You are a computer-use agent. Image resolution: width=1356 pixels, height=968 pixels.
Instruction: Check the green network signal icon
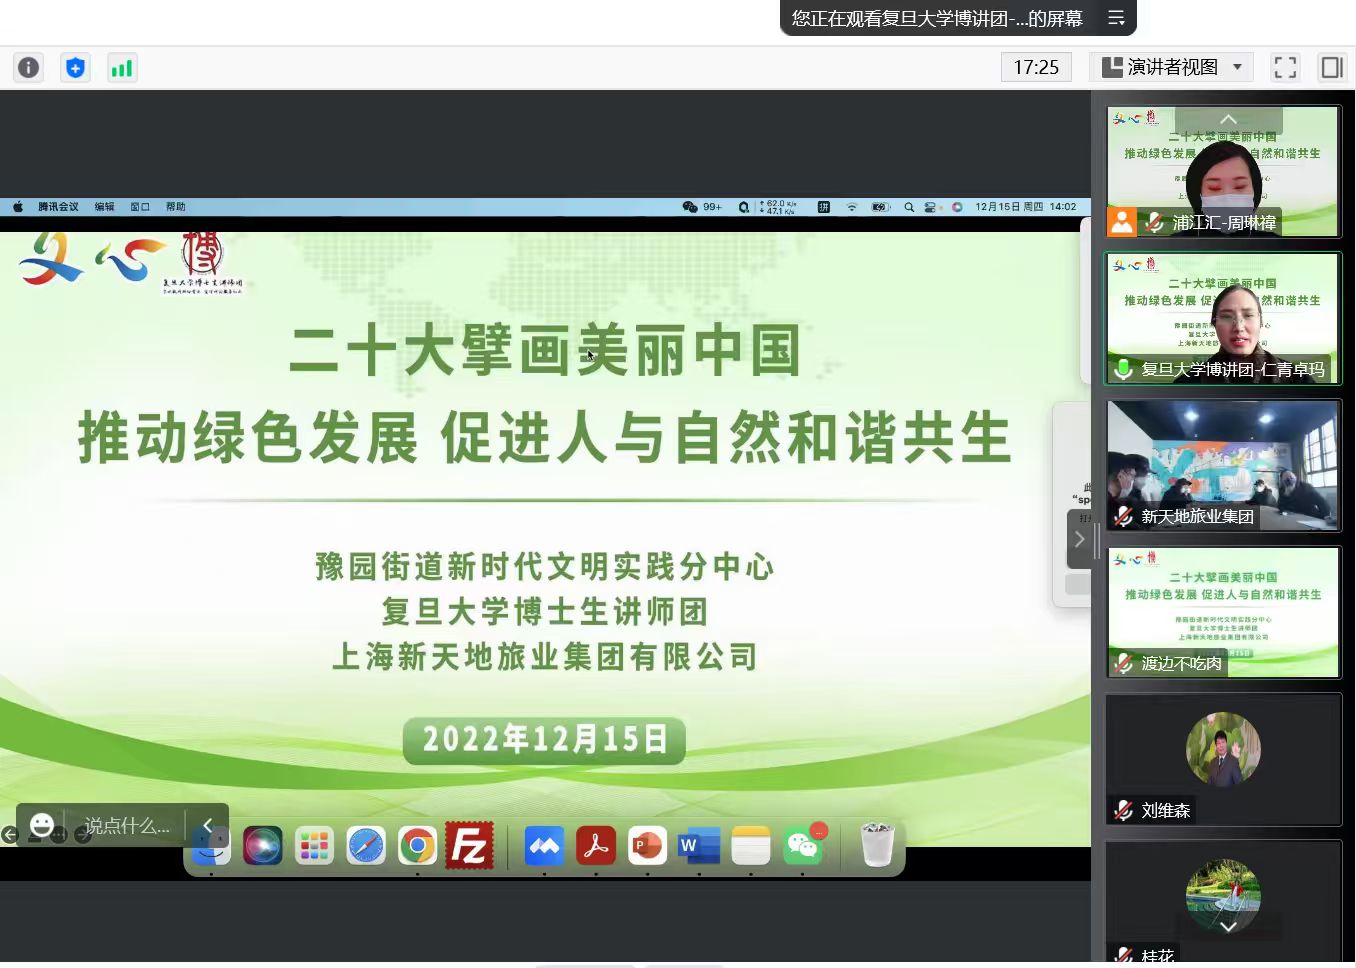(x=122, y=67)
